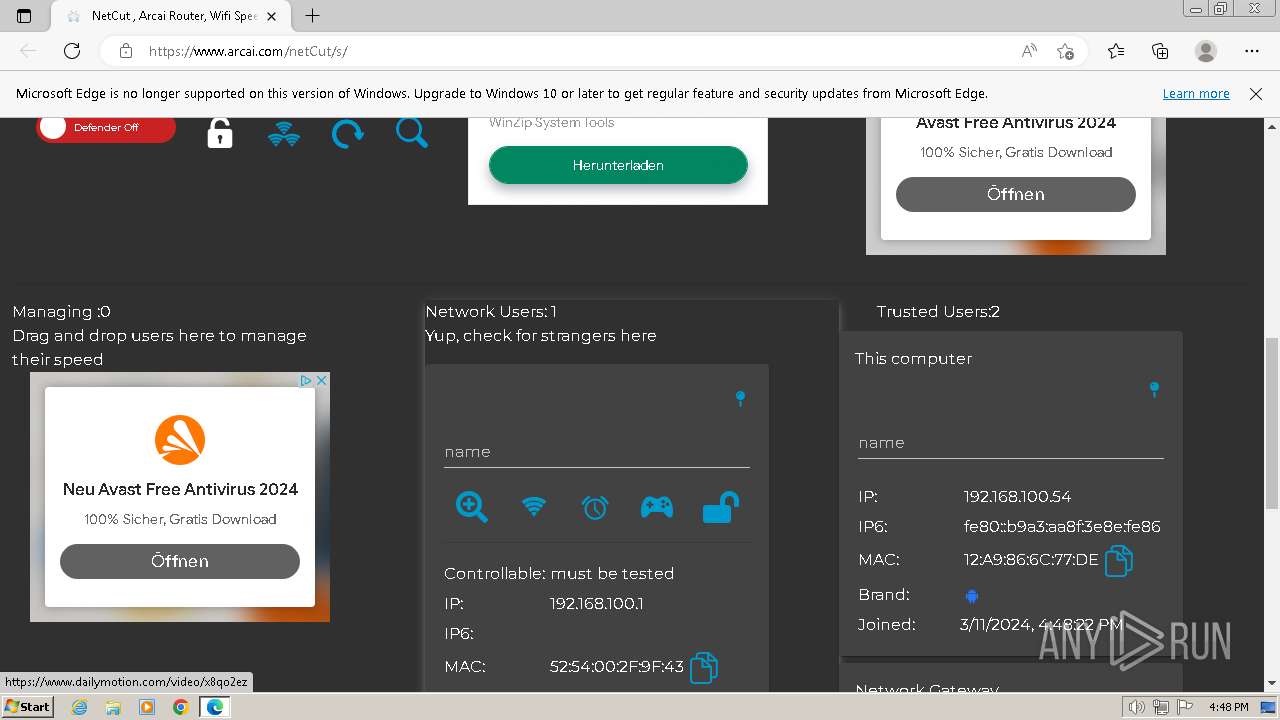The image size is (1280, 720).
Task: Copy MAC 12:A9:86:6C:77:DE with copy icon
Action: (1118, 560)
